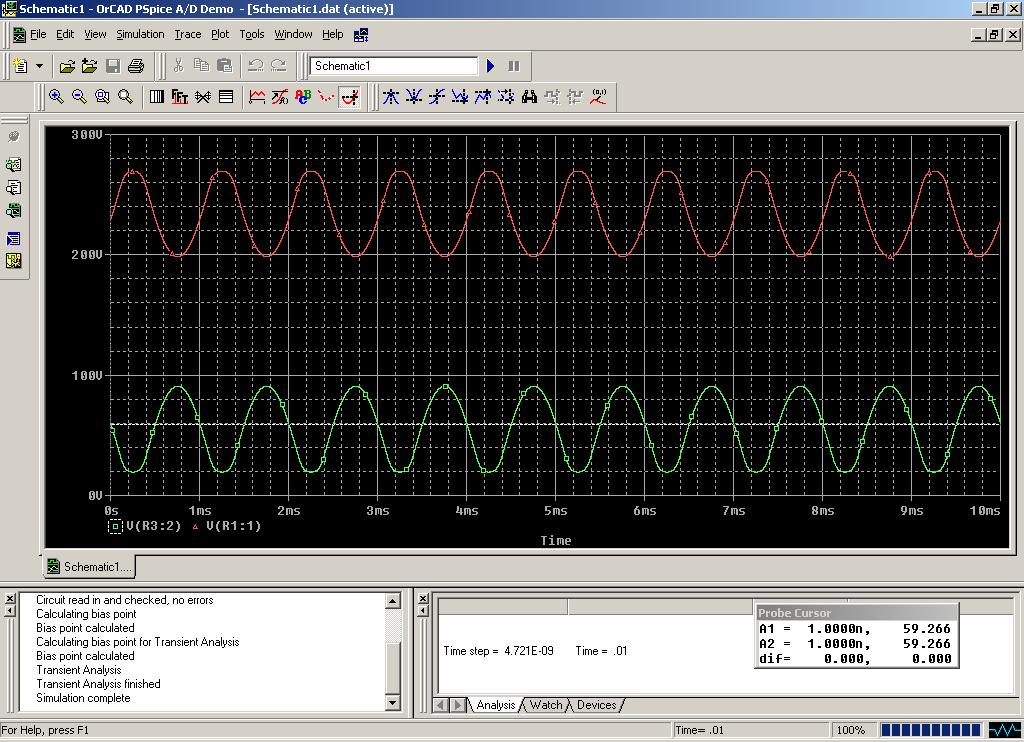Open the Edit menu
This screenshot has width=1024, height=742.
65,34
